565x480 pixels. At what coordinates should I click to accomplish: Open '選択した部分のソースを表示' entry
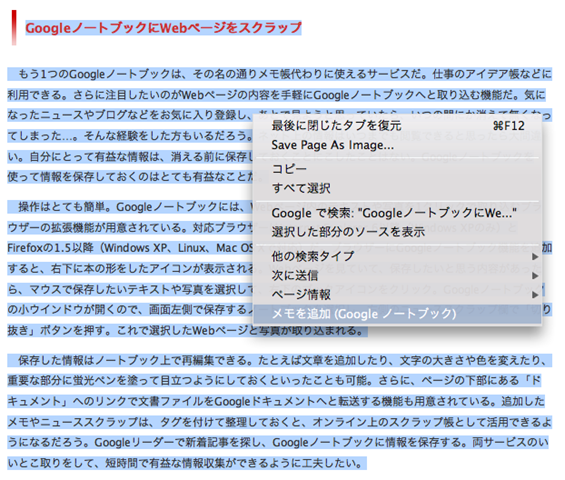(397, 232)
